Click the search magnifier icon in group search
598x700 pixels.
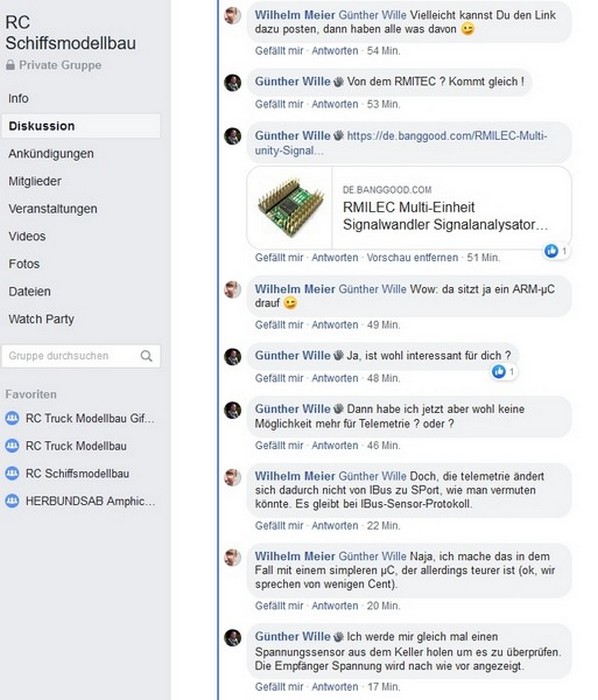[x=146, y=356]
